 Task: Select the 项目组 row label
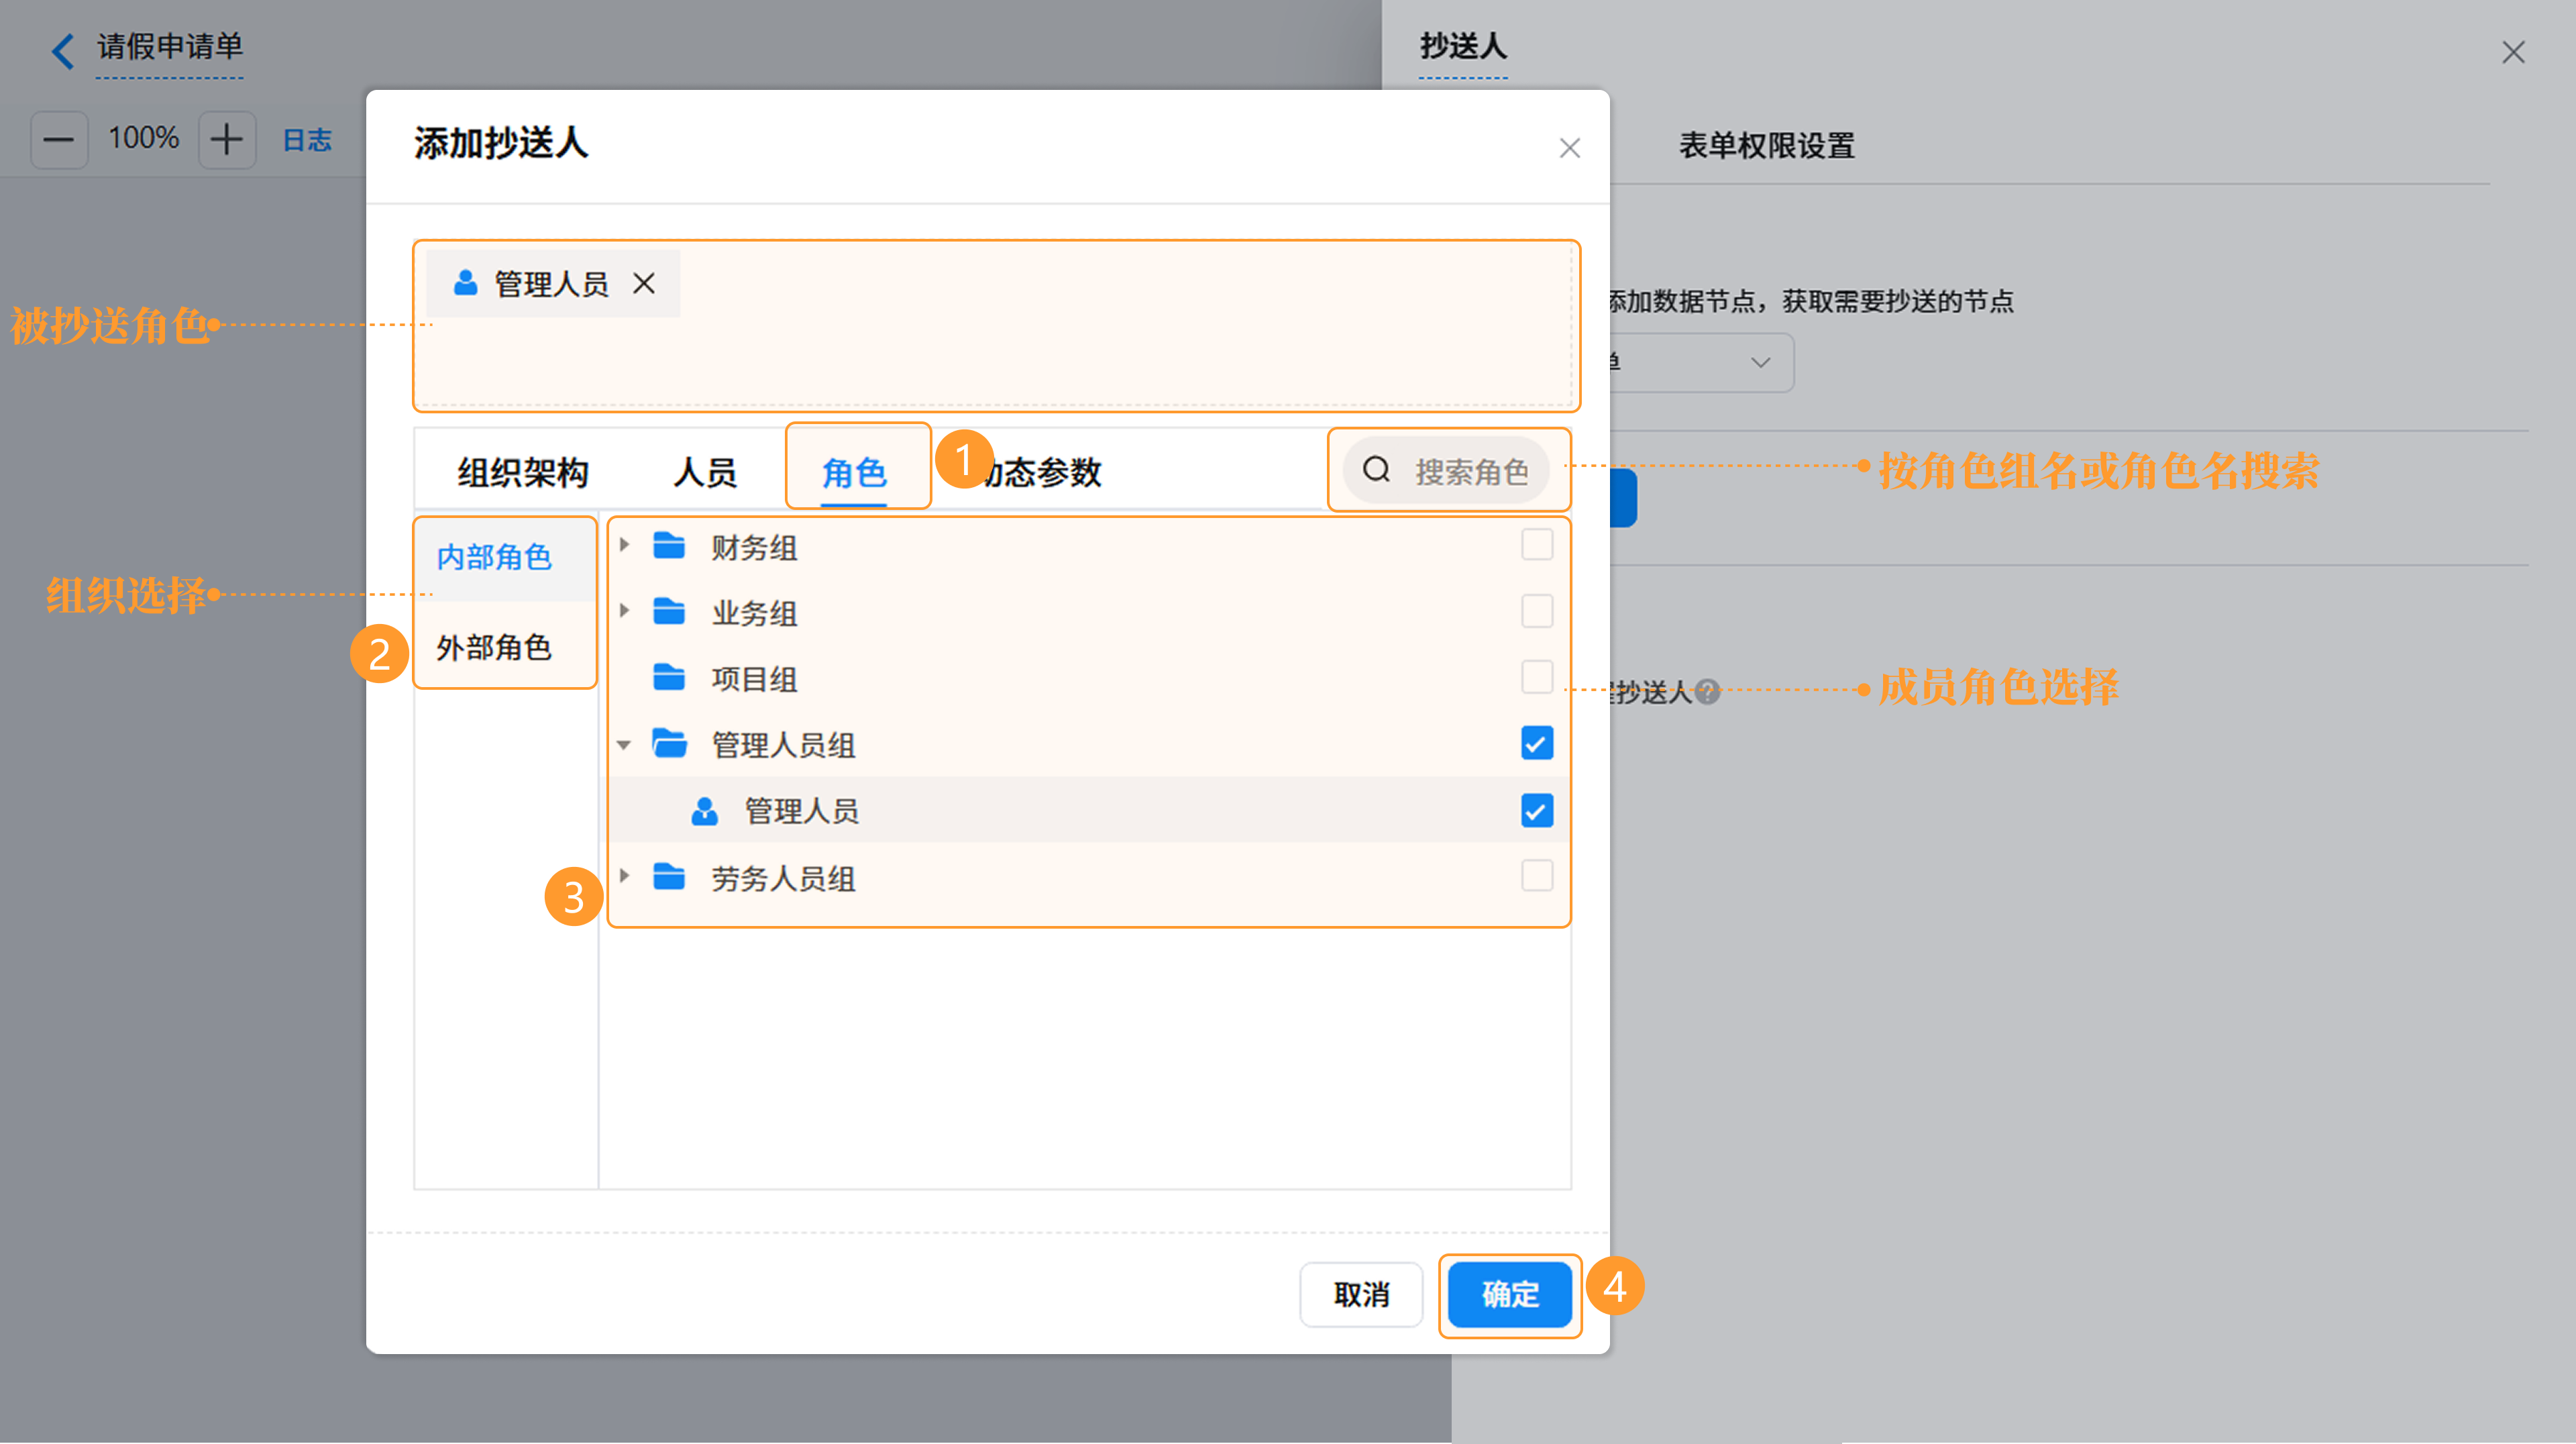(754, 679)
